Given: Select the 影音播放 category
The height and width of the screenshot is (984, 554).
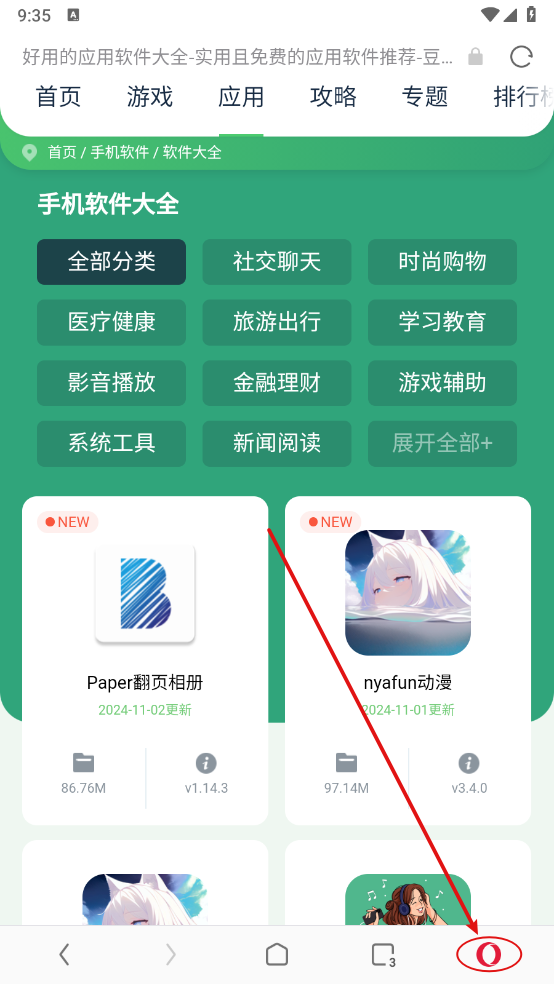Looking at the screenshot, I should pos(112,383).
